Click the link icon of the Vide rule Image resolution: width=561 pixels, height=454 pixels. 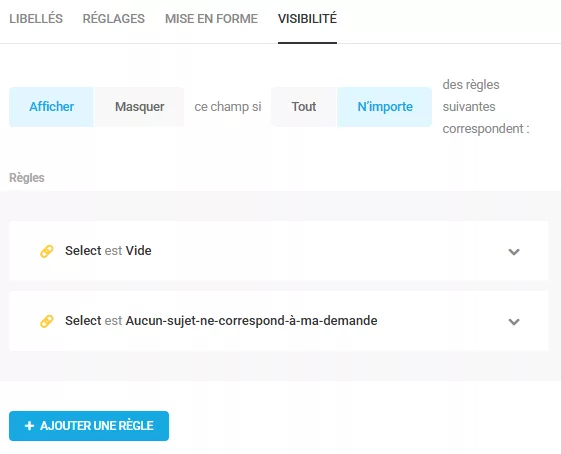[x=47, y=251]
